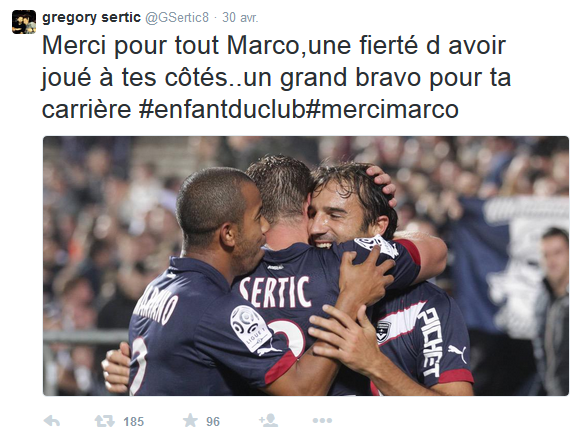
Task: Open the more options ellipsis icon
Action: 322,421
